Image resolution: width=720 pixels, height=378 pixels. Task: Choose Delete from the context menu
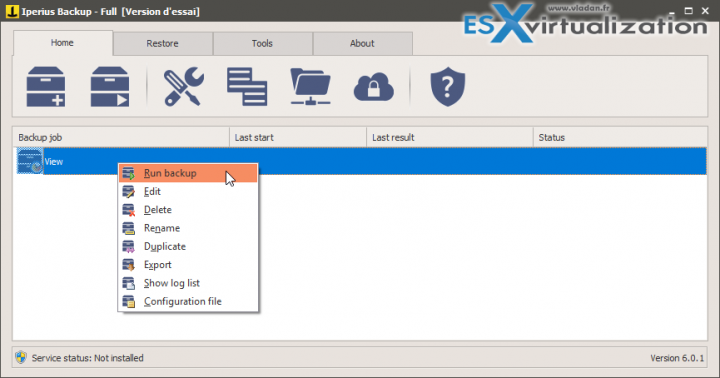188,210
